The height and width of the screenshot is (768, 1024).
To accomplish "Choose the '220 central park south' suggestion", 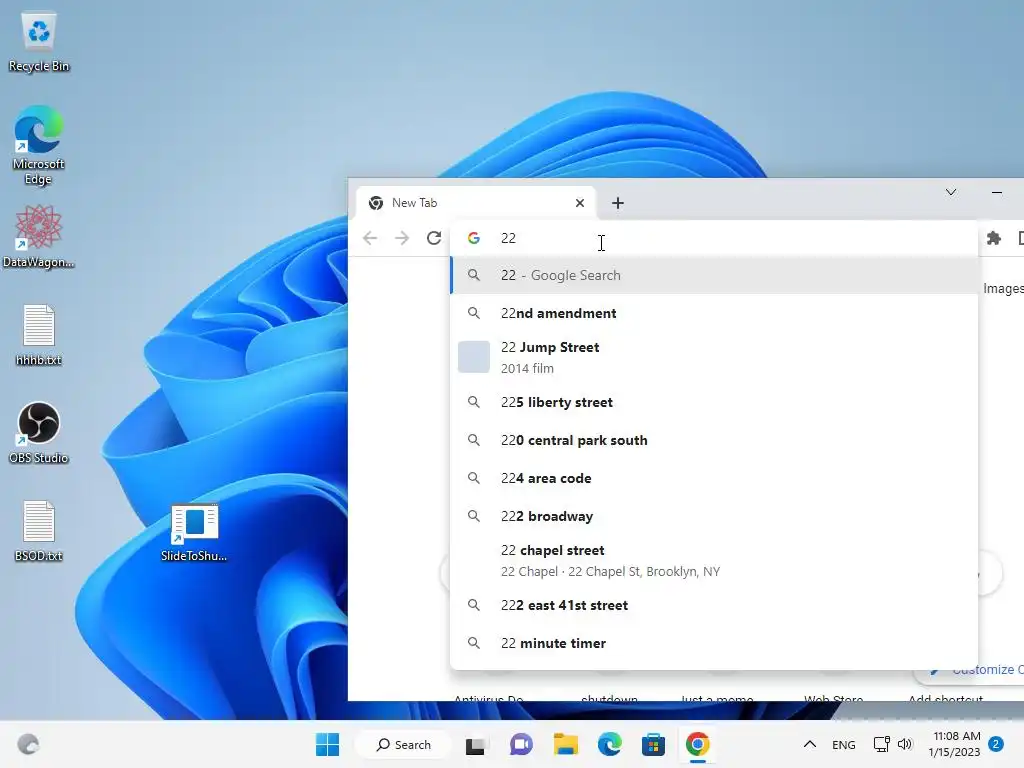I will pyautogui.click(x=714, y=440).
